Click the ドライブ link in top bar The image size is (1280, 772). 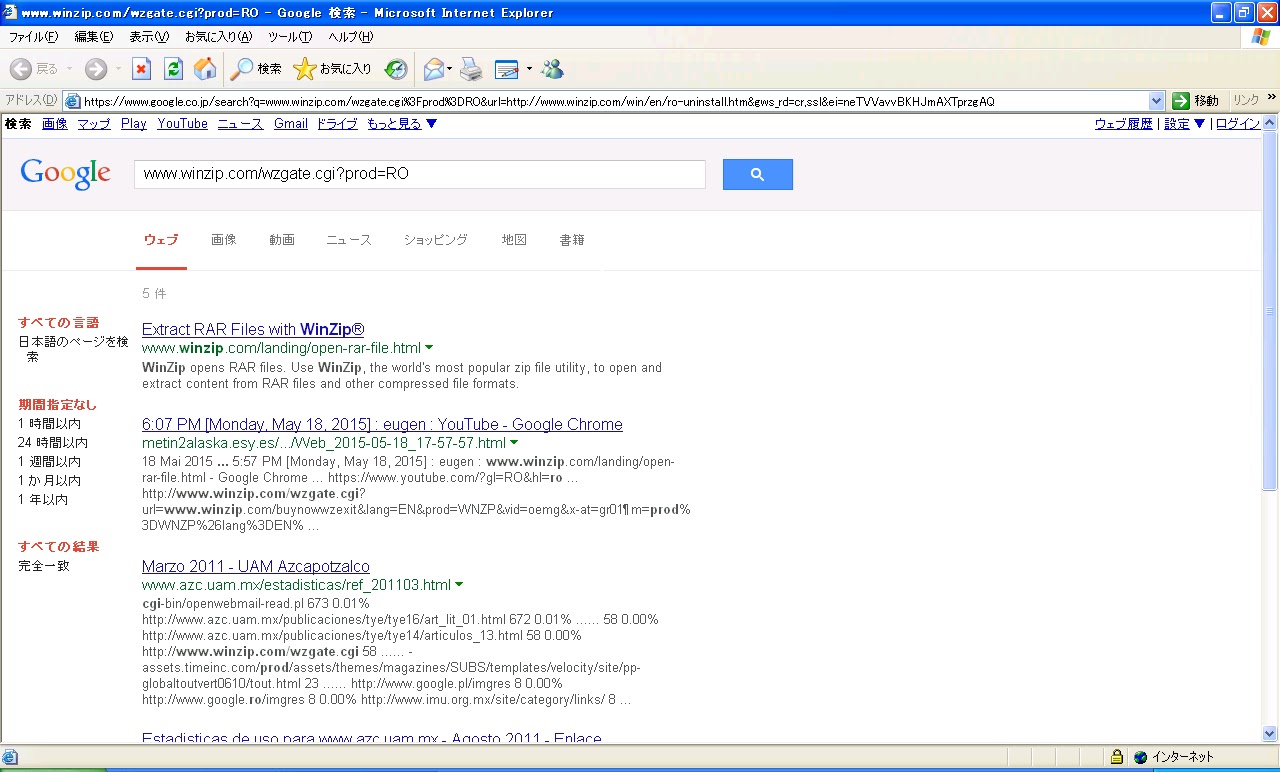click(337, 124)
